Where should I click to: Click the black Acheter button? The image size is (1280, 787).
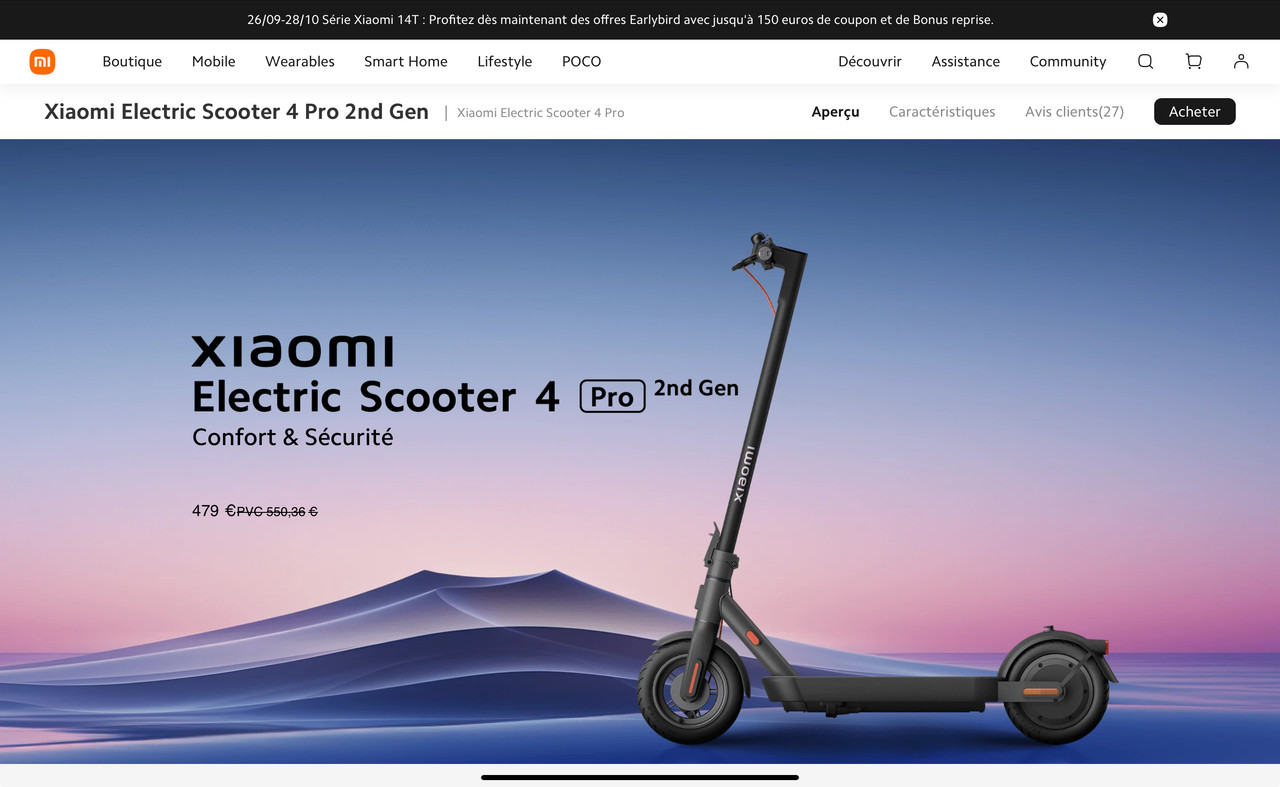pyautogui.click(x=1195, y=112)
